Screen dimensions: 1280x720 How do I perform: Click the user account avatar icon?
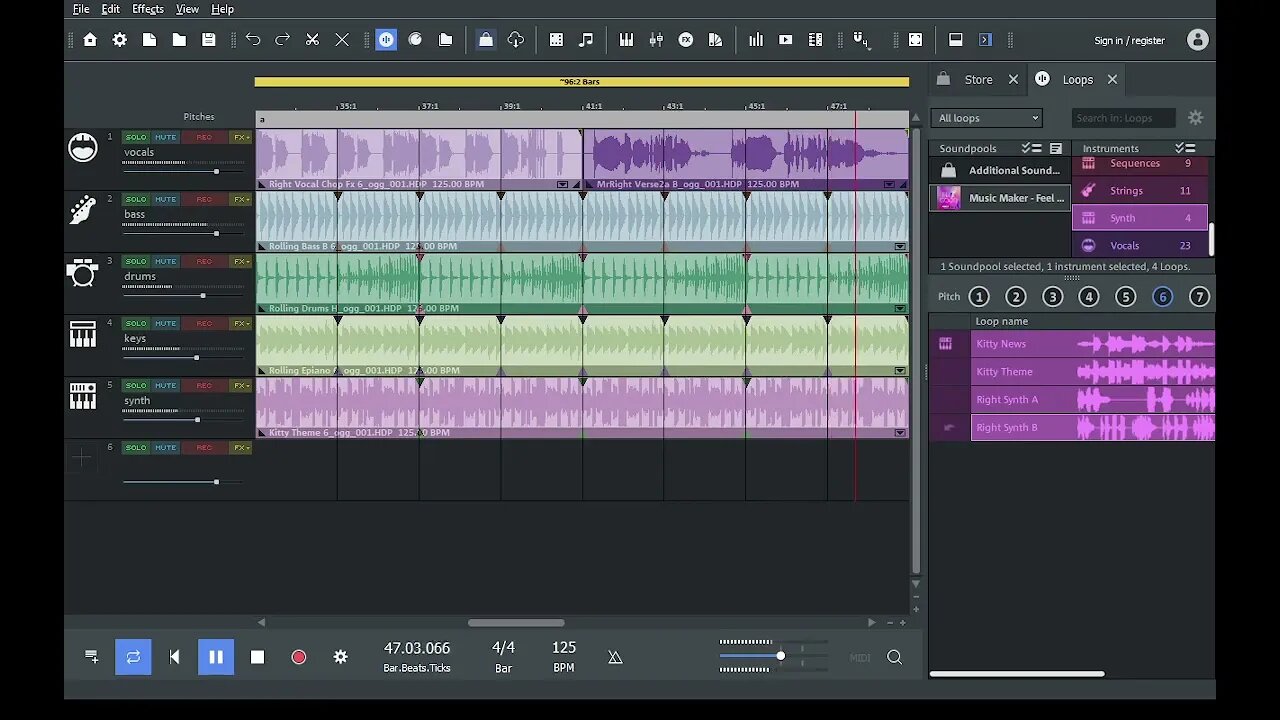tap(1197, 40)
